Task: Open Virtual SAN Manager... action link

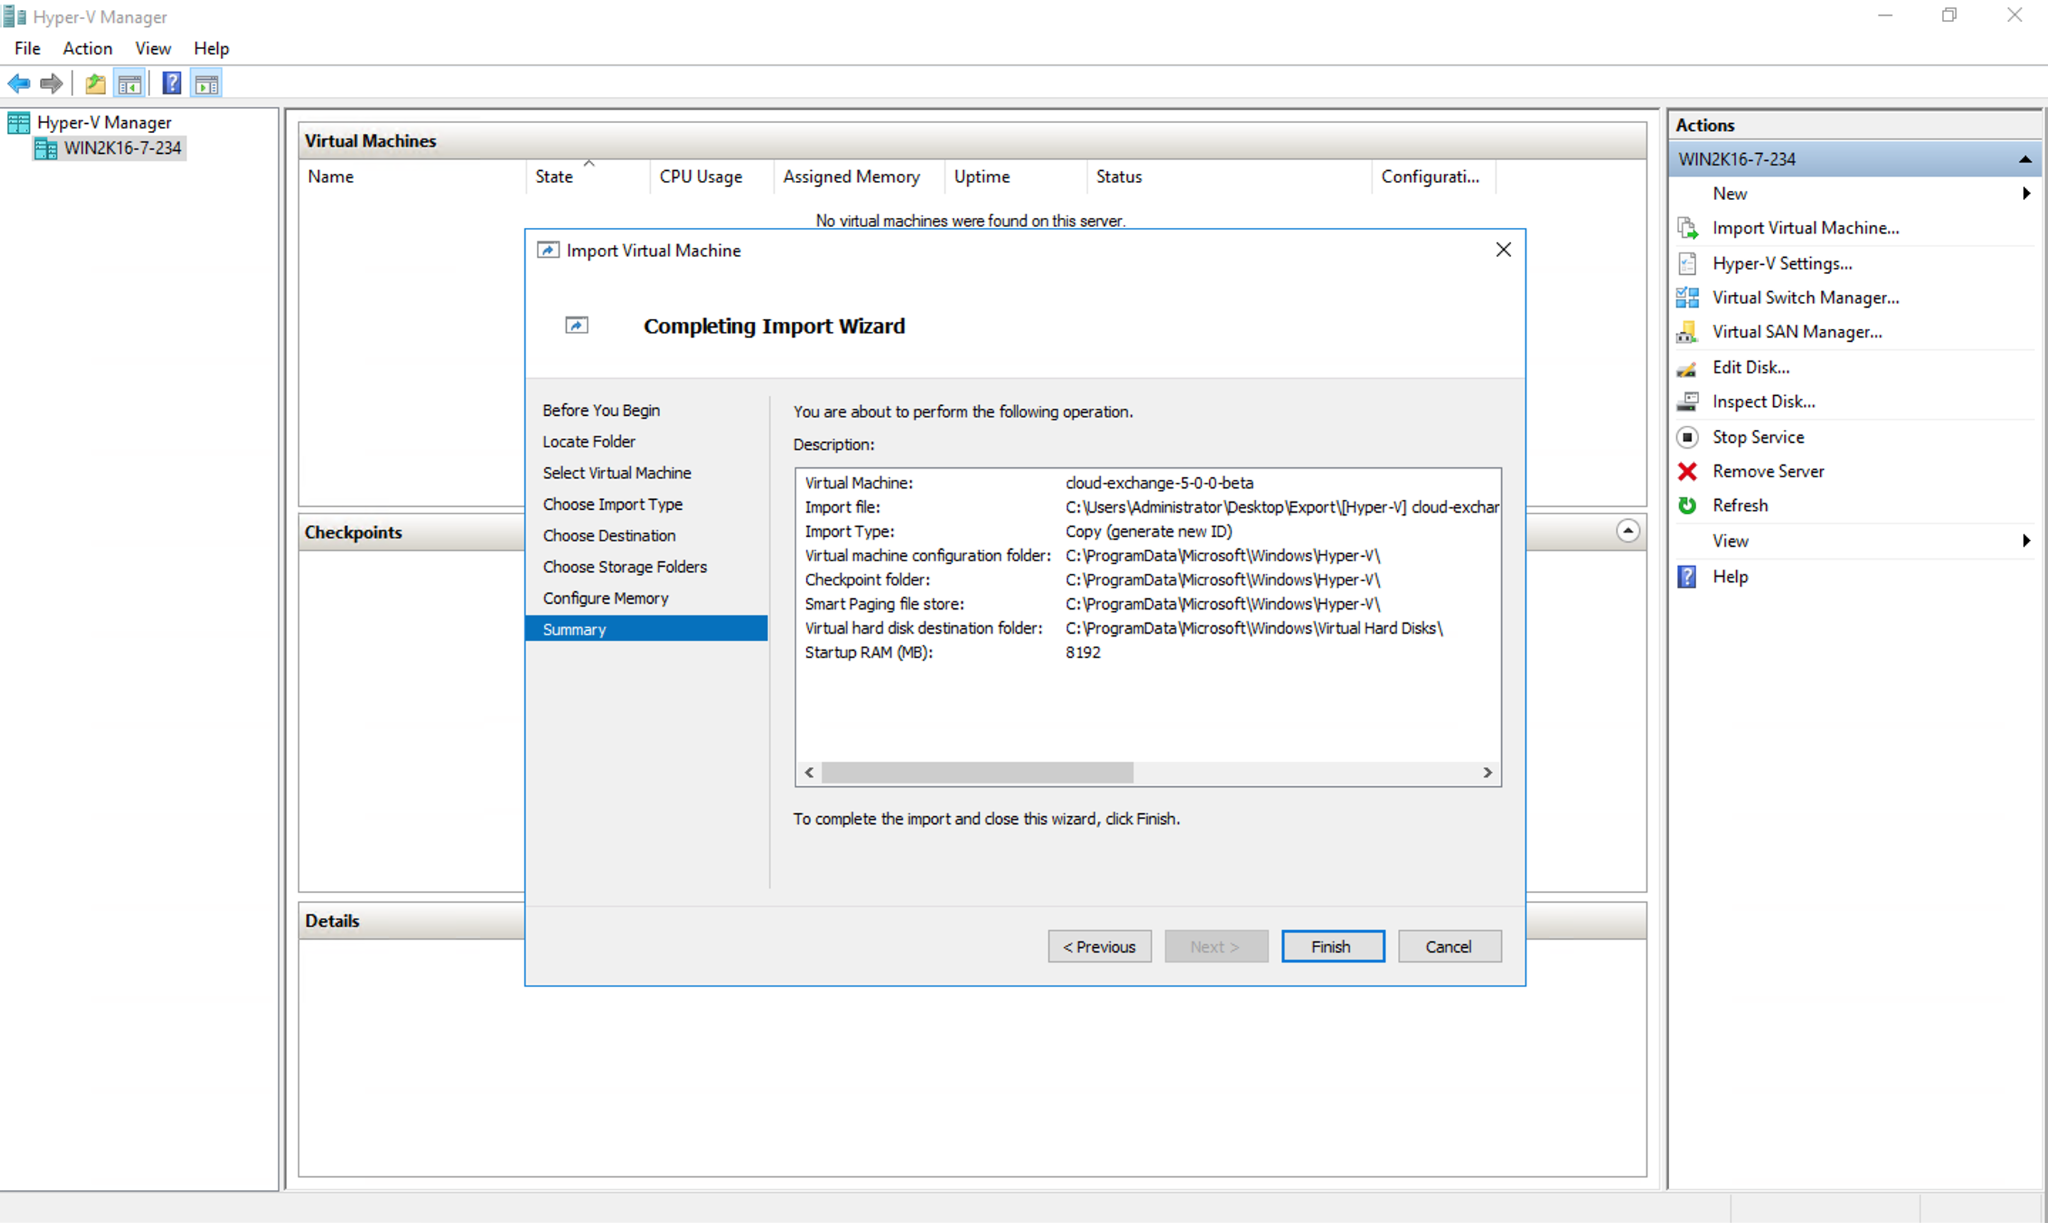Action: [x=1797, y=331]
